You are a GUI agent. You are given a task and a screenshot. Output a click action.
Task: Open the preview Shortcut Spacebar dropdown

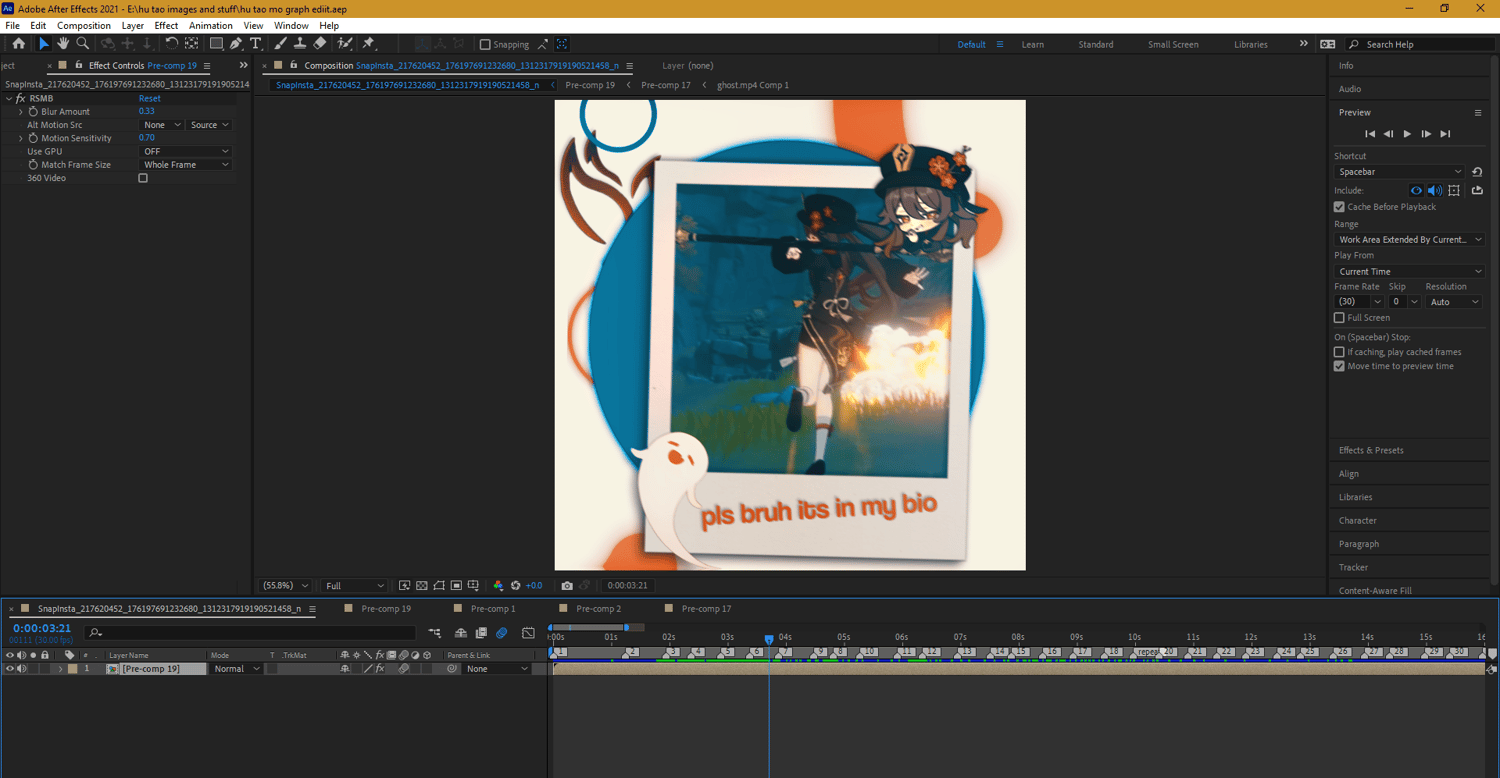tap(1399, 172)
